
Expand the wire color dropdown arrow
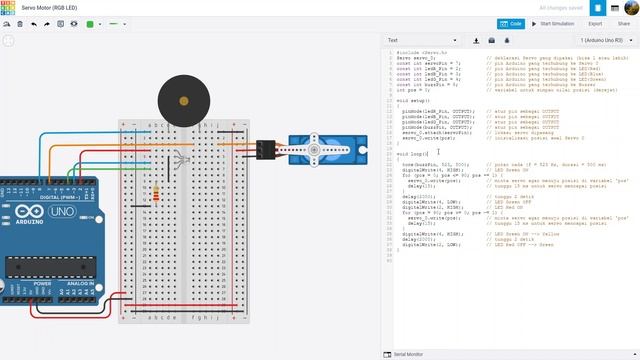click(x=100, y=24)
